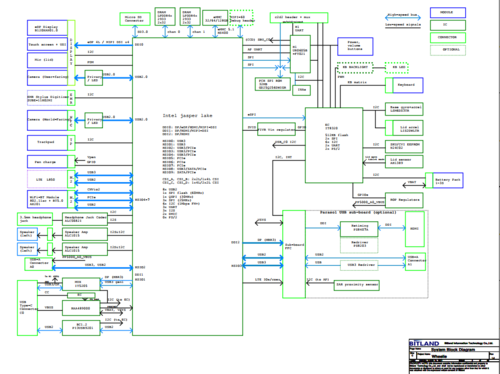Click the BITLAND logo in title block
The width and height of the screenshot is (500, 374).
(x=424, y=343)
